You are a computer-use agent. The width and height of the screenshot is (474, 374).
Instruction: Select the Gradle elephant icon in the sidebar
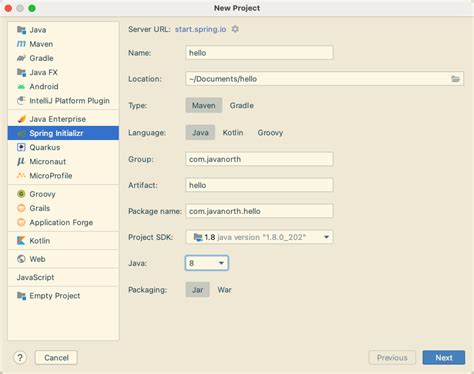[21, 58]
